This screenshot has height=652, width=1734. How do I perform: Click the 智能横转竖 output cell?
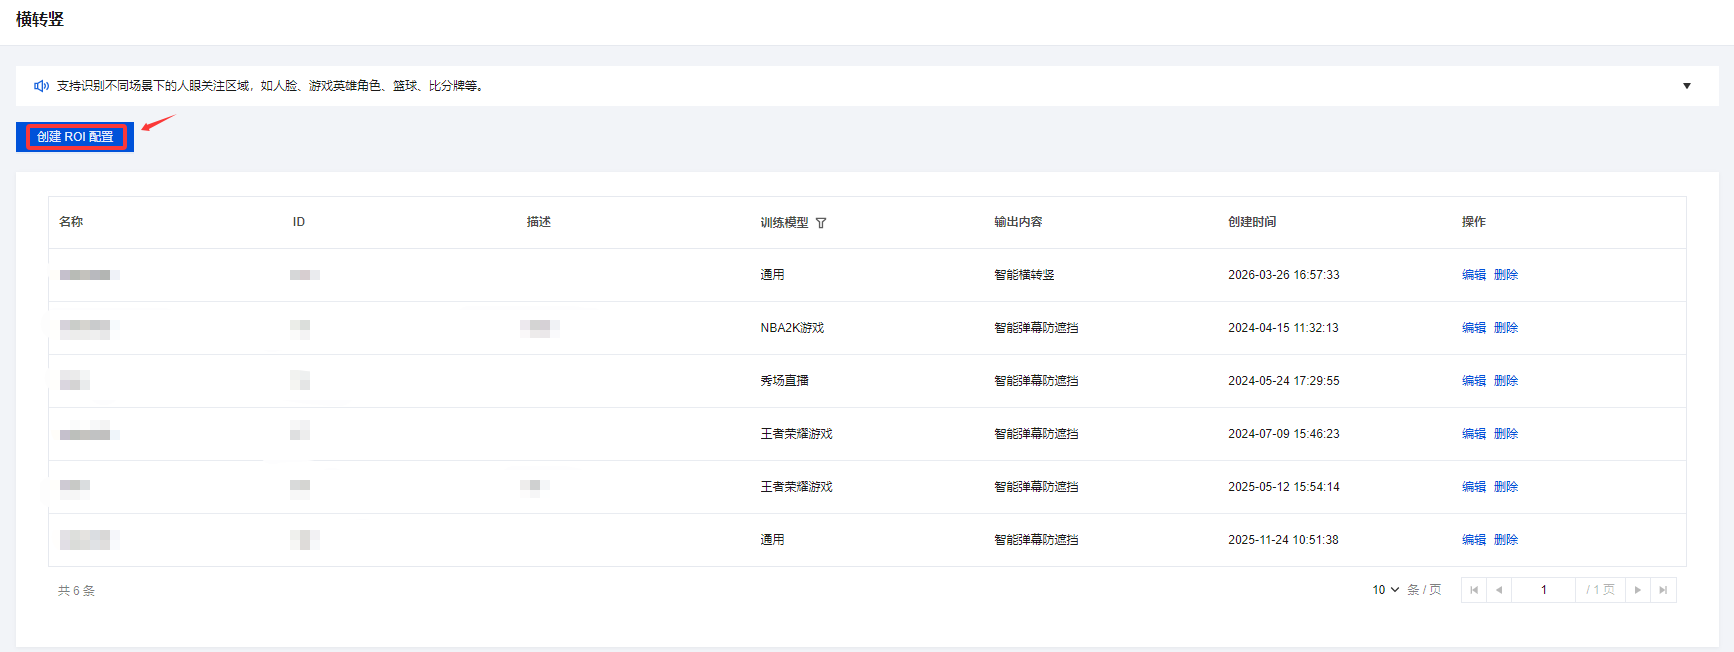[x=1024, y=275]
